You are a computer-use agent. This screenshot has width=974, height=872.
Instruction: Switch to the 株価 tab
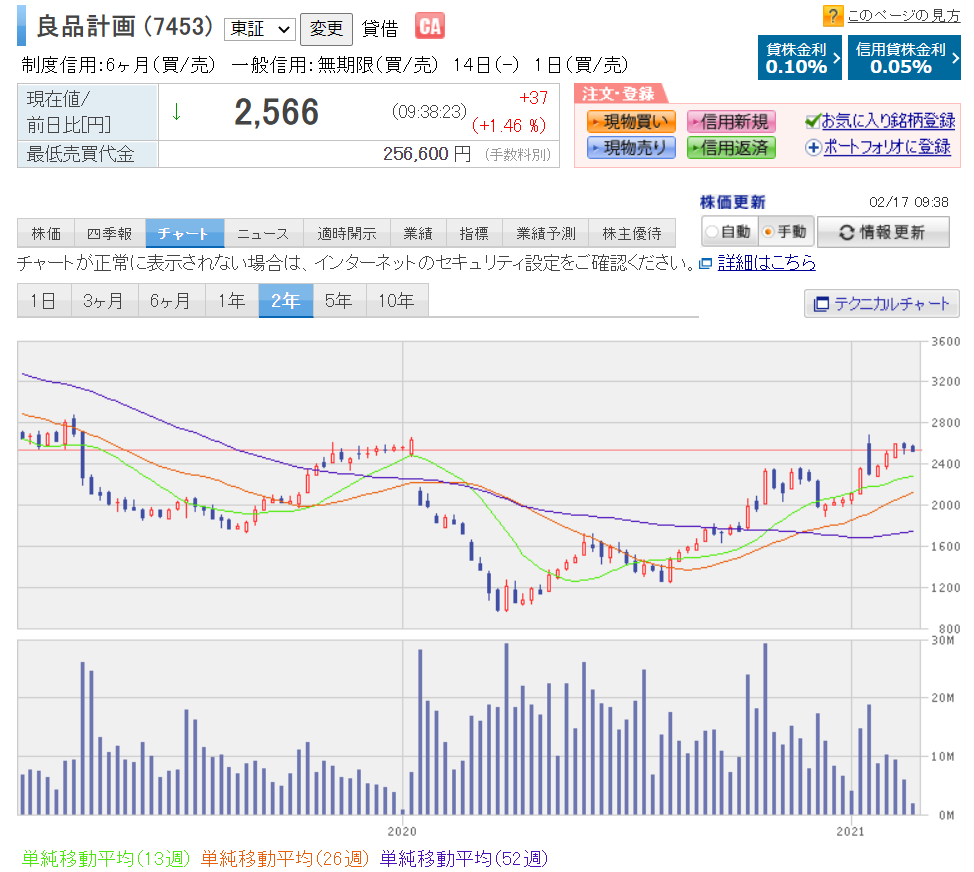point(46,234)
